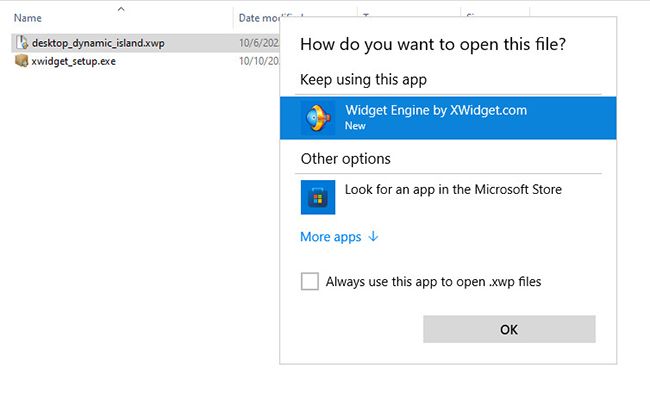This screenshot has width=650, height=405.
Task: Click the date of xwidget_setup.exe row
Action: (x=259, y=61)
